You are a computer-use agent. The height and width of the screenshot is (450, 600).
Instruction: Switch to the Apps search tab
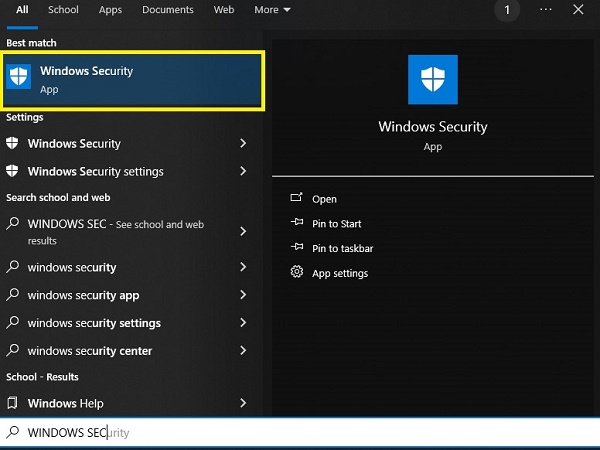point(110,10)
